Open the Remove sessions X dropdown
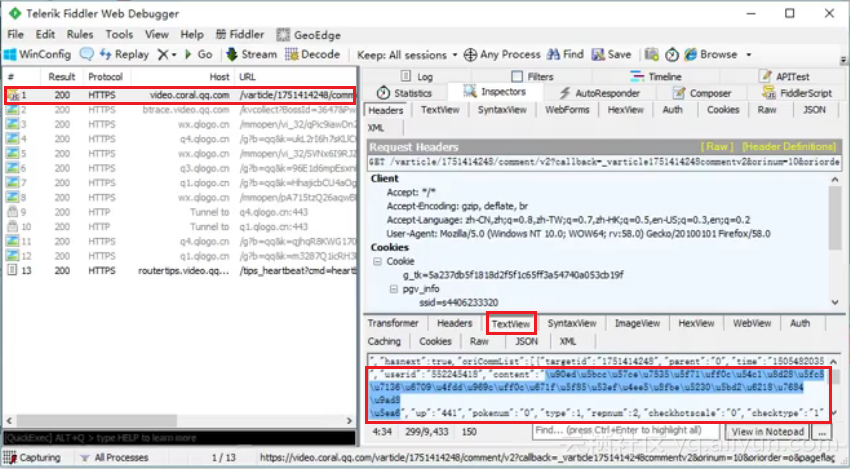This screenshot has height=469, width=850. click(x=167, y=54)
